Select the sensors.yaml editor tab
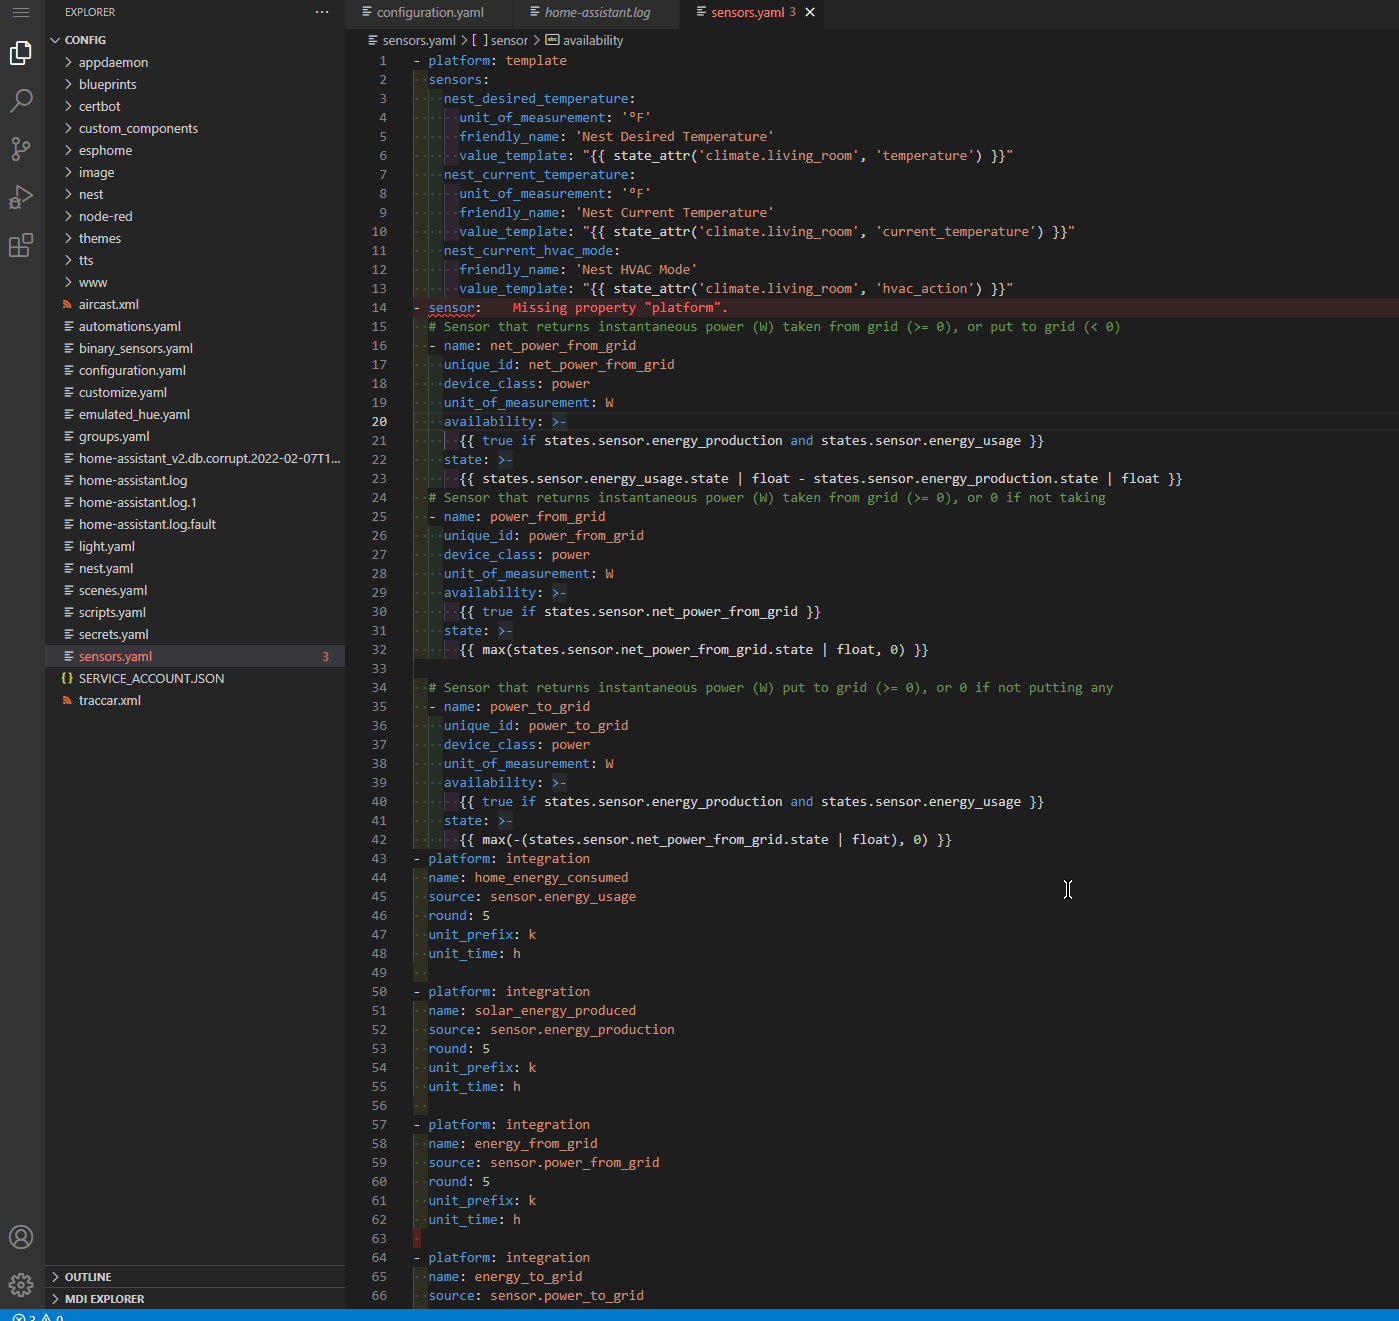 (746, 12)
